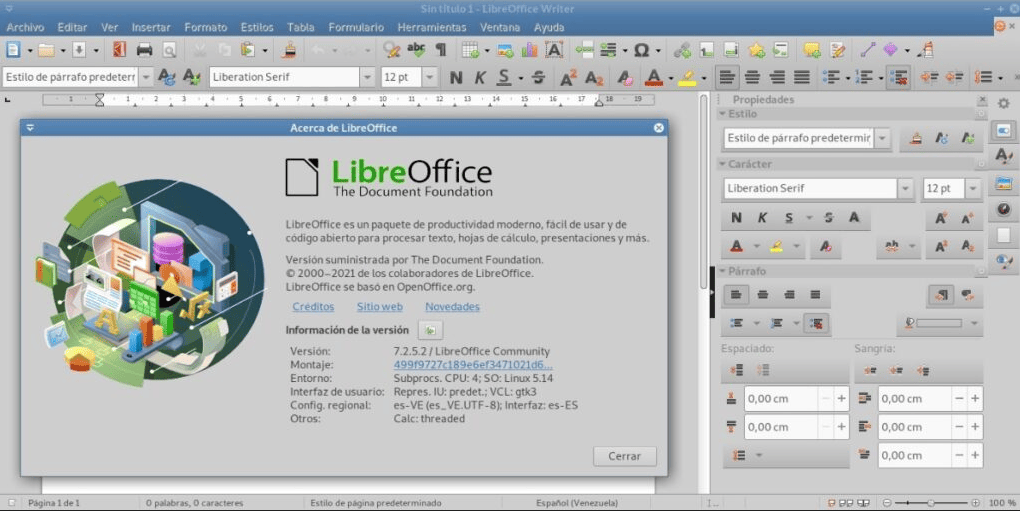The width and height of the screenshot is (1020, 511).
Task: Collapse the Párrafo section in the sidebar
Action: pyautogui.click(x=723, y=271)
